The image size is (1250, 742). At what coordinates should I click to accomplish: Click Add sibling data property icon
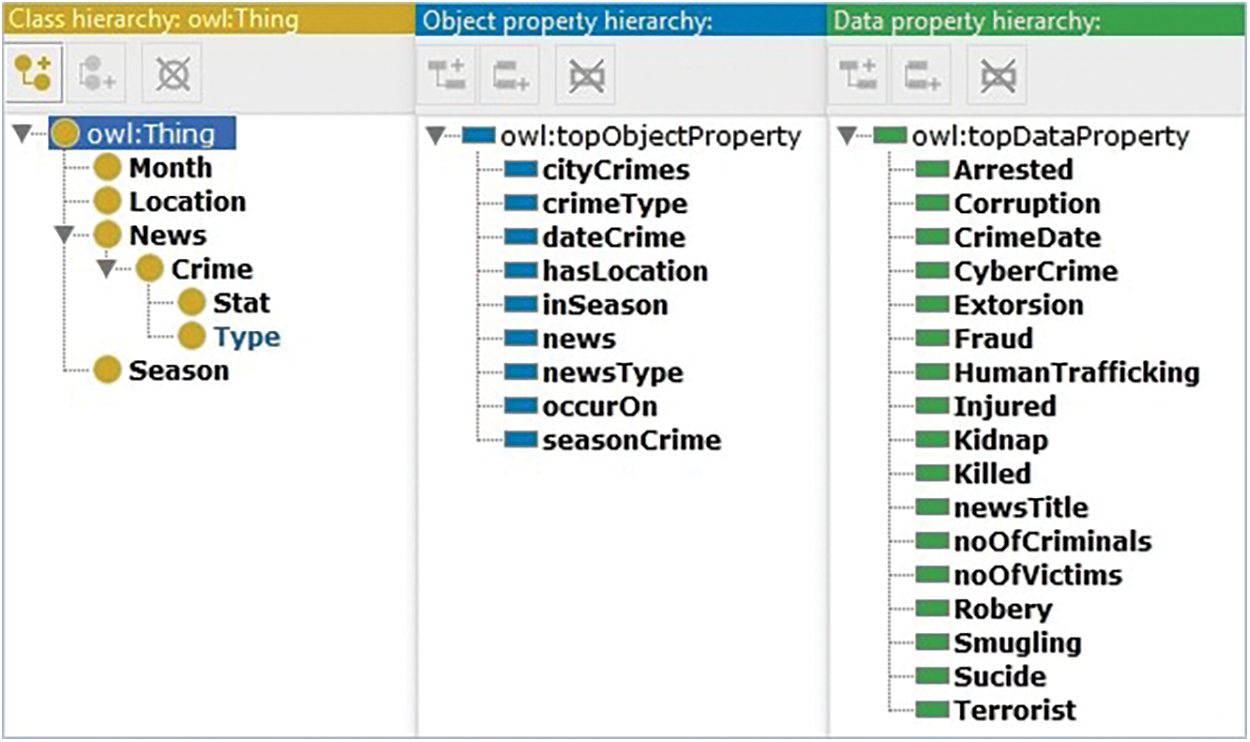click(921, 75)
